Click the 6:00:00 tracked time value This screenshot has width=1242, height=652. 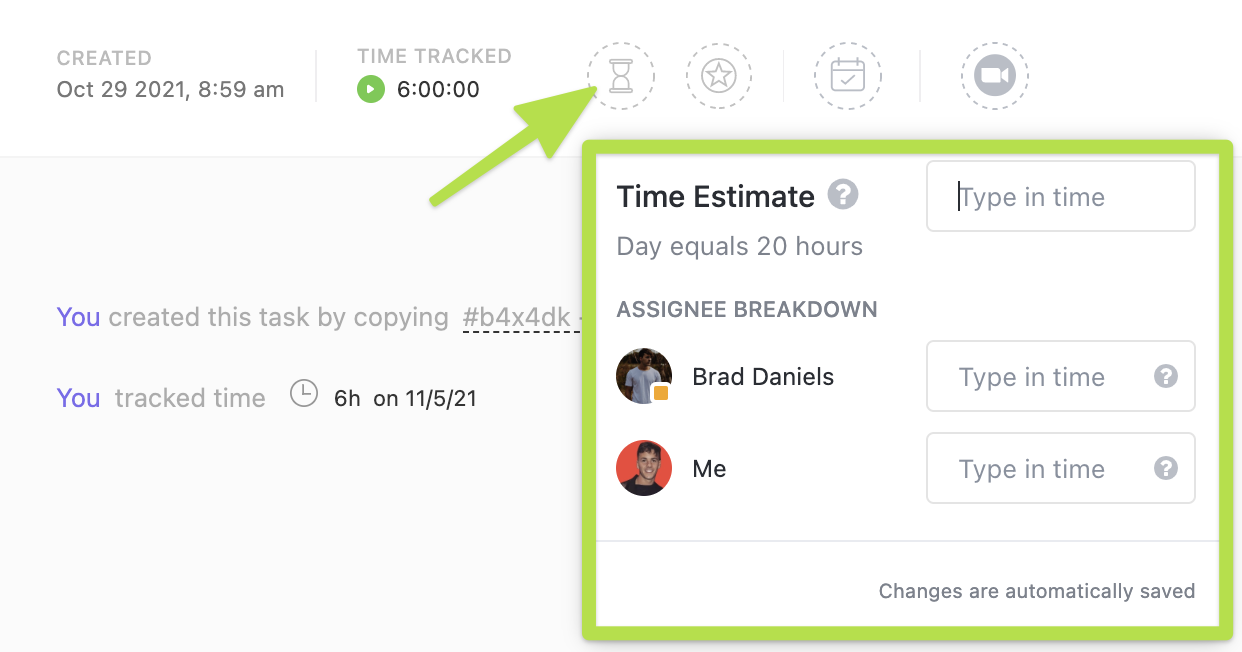point(438,90)
